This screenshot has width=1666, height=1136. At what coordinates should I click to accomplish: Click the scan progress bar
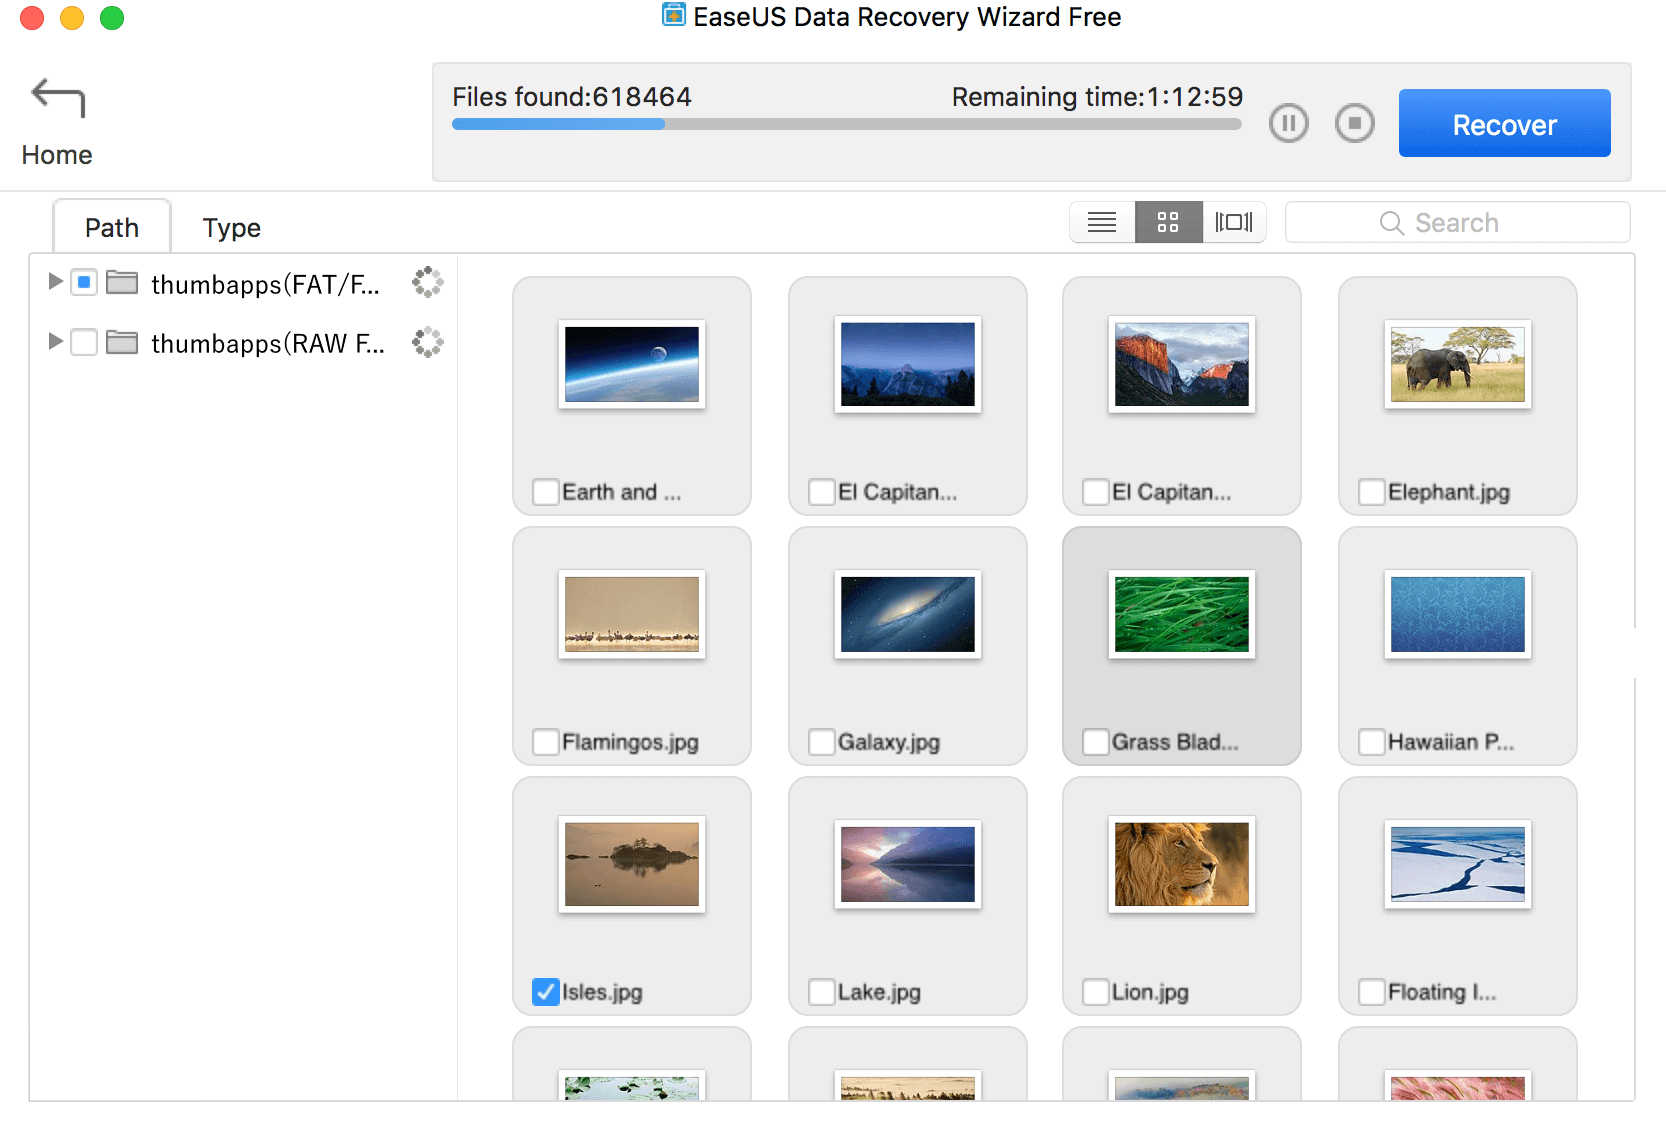point(846,124)
